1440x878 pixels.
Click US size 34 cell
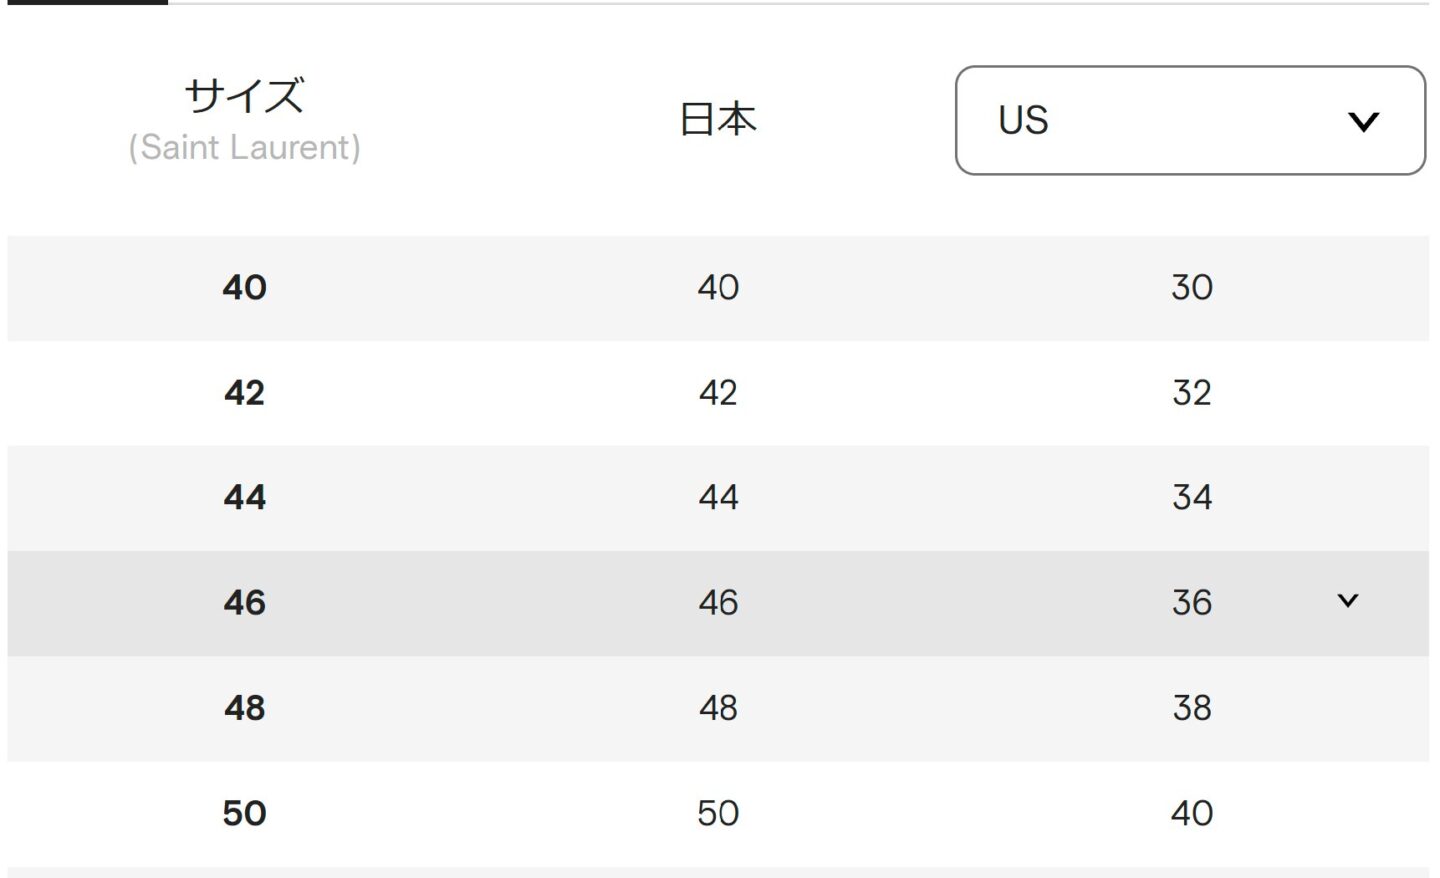click(1191, 498)
